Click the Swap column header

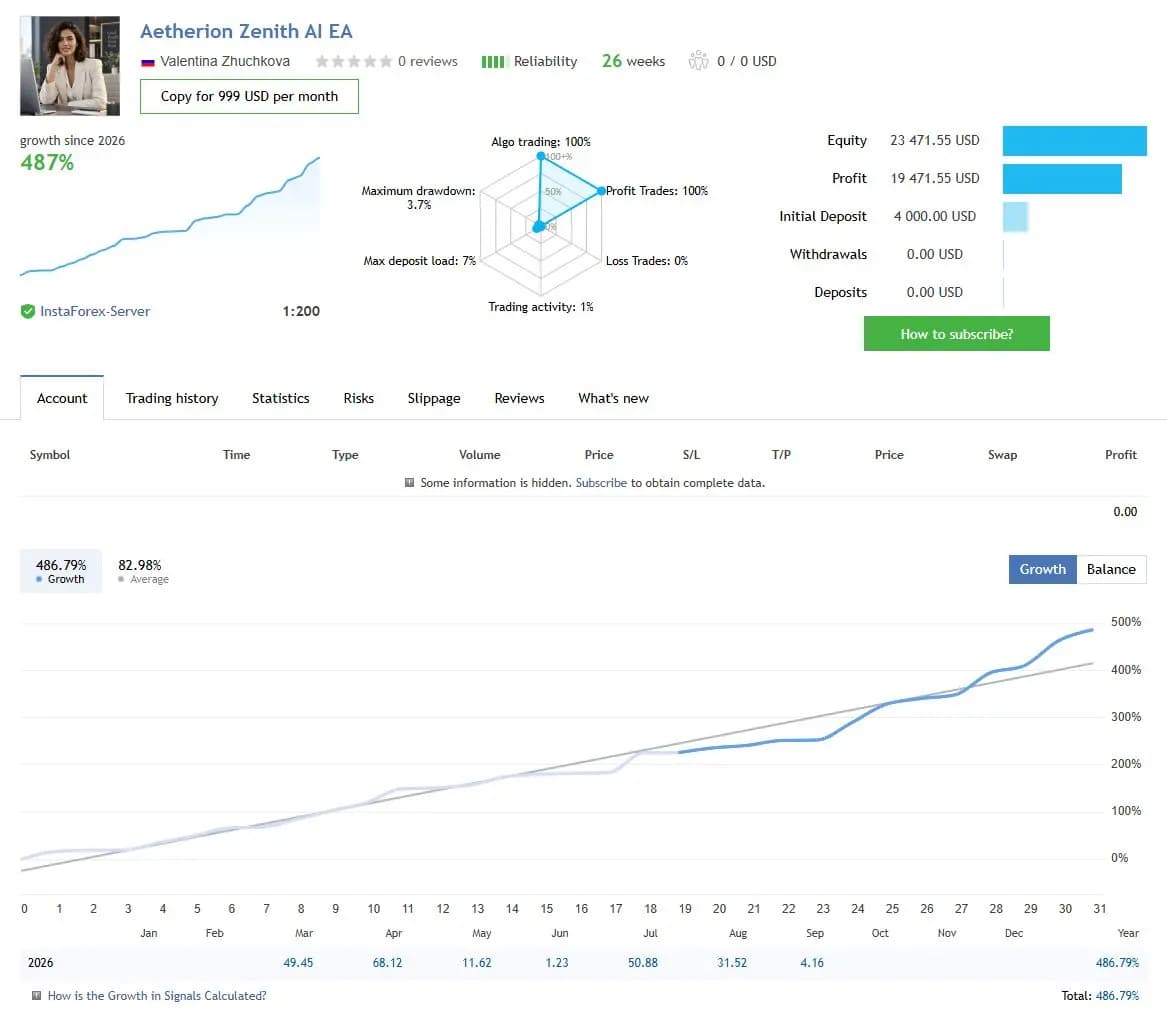click(x=1003, y=455)
